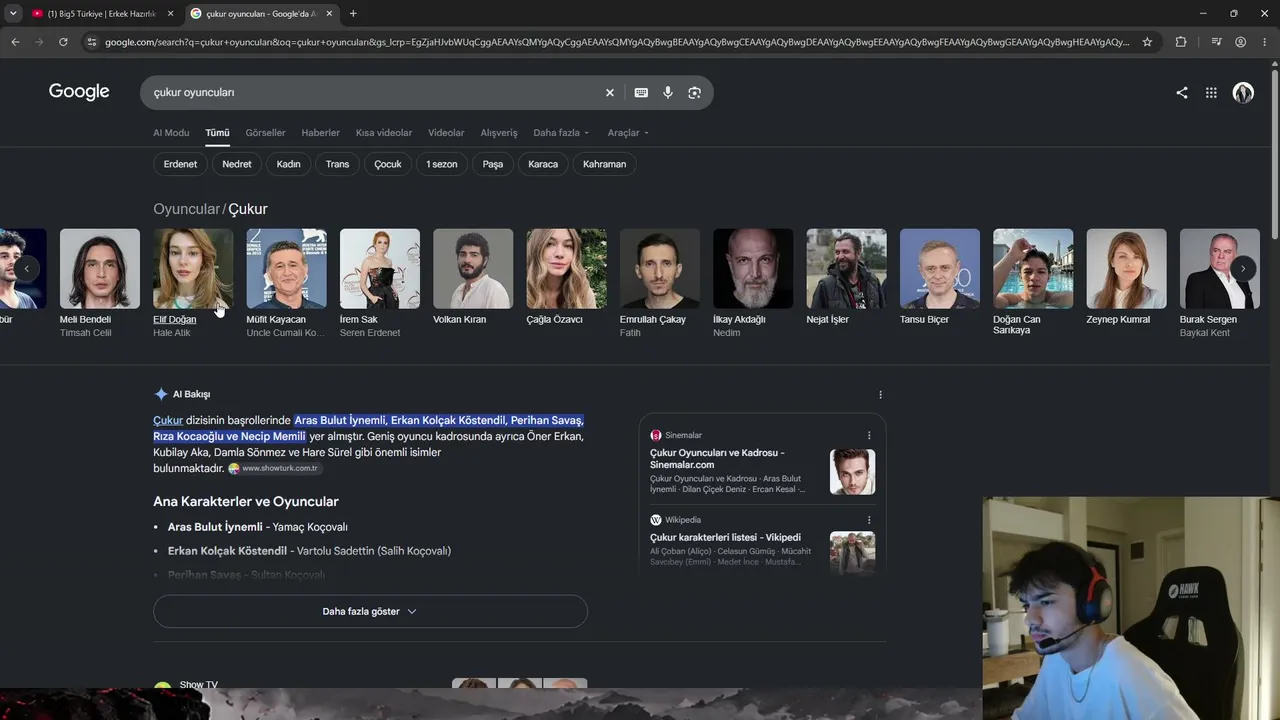
Task: Close the Big5 Türkiye tab
Action: [170, 14]
